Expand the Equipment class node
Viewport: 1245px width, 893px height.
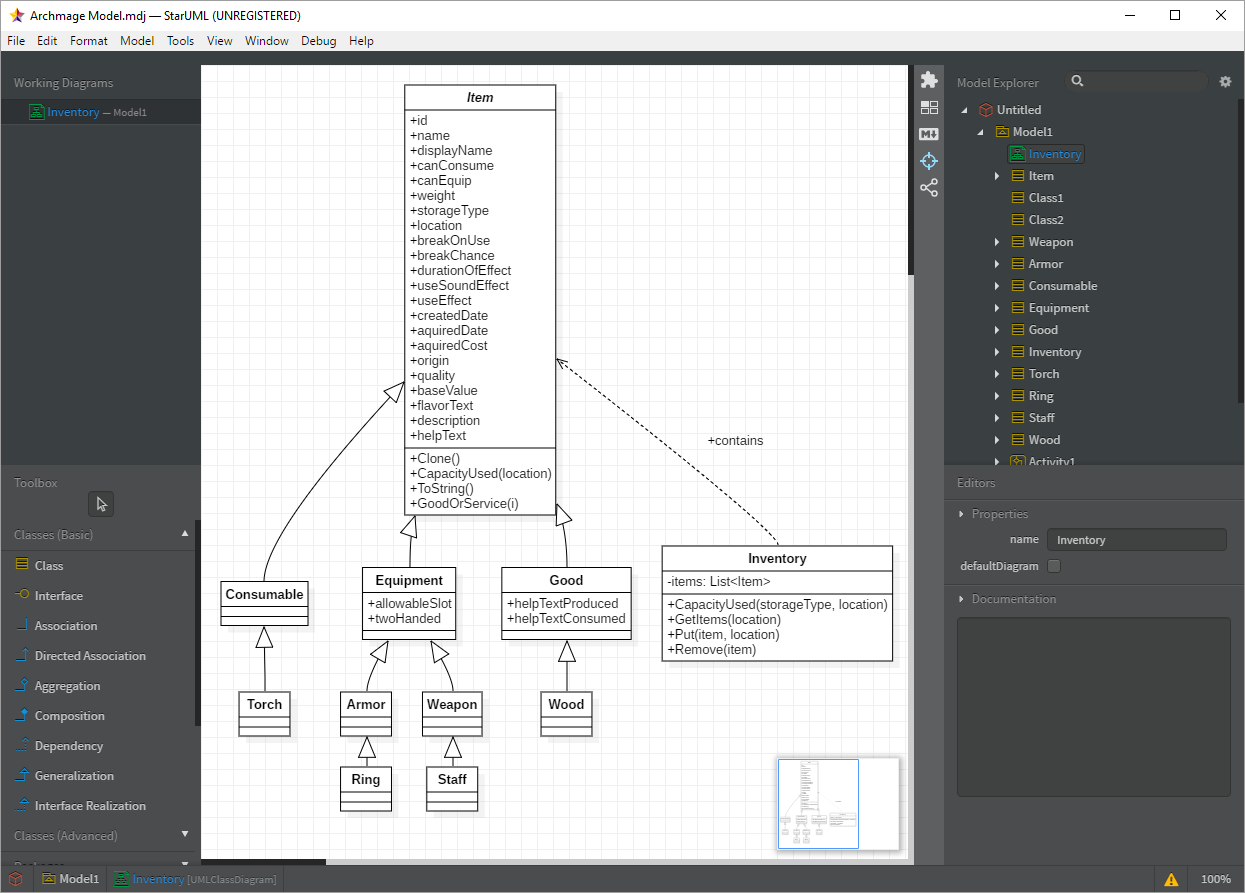tap(997, 308)
